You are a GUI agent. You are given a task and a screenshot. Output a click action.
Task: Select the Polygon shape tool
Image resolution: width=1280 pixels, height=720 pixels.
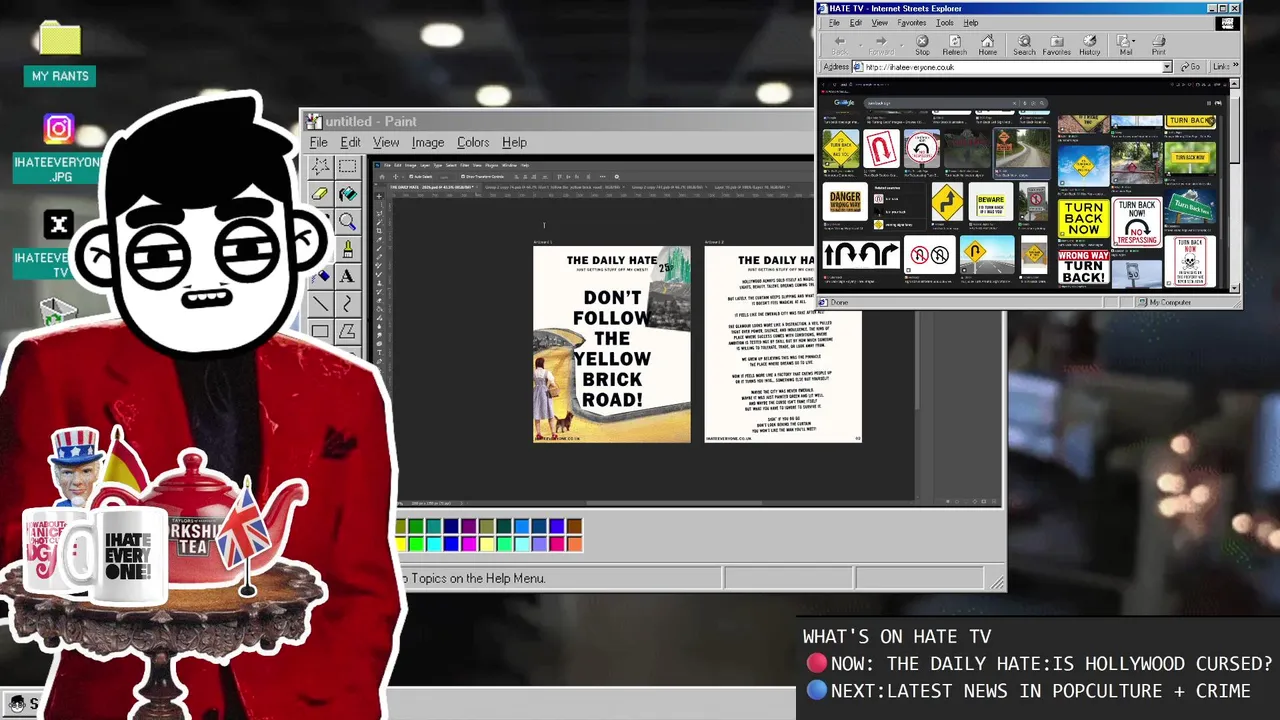click(x=347, y=331)
